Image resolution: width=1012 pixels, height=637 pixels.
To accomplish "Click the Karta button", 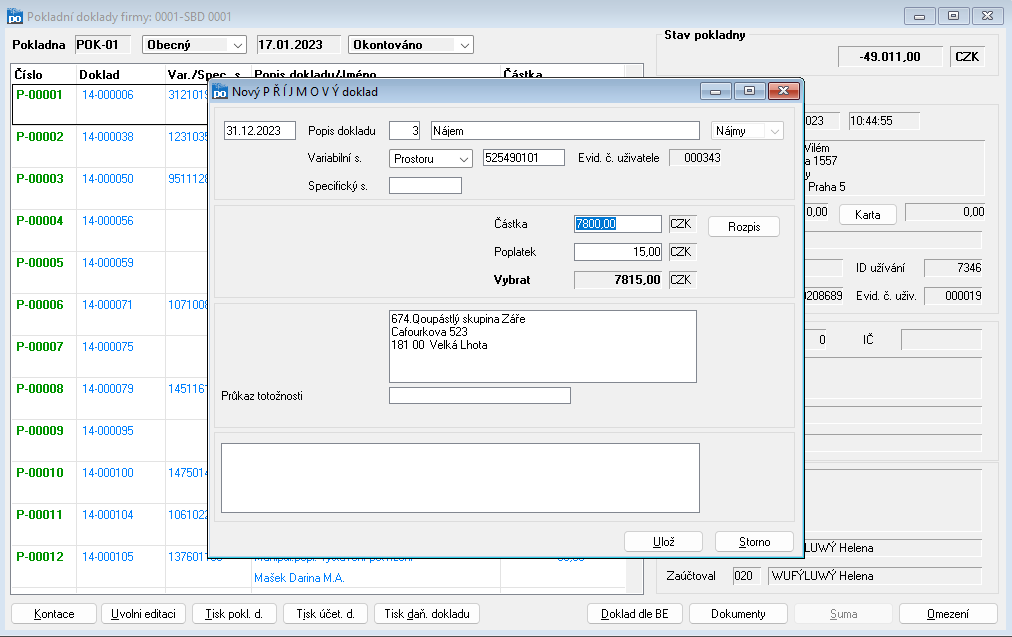I will (867, 215).
